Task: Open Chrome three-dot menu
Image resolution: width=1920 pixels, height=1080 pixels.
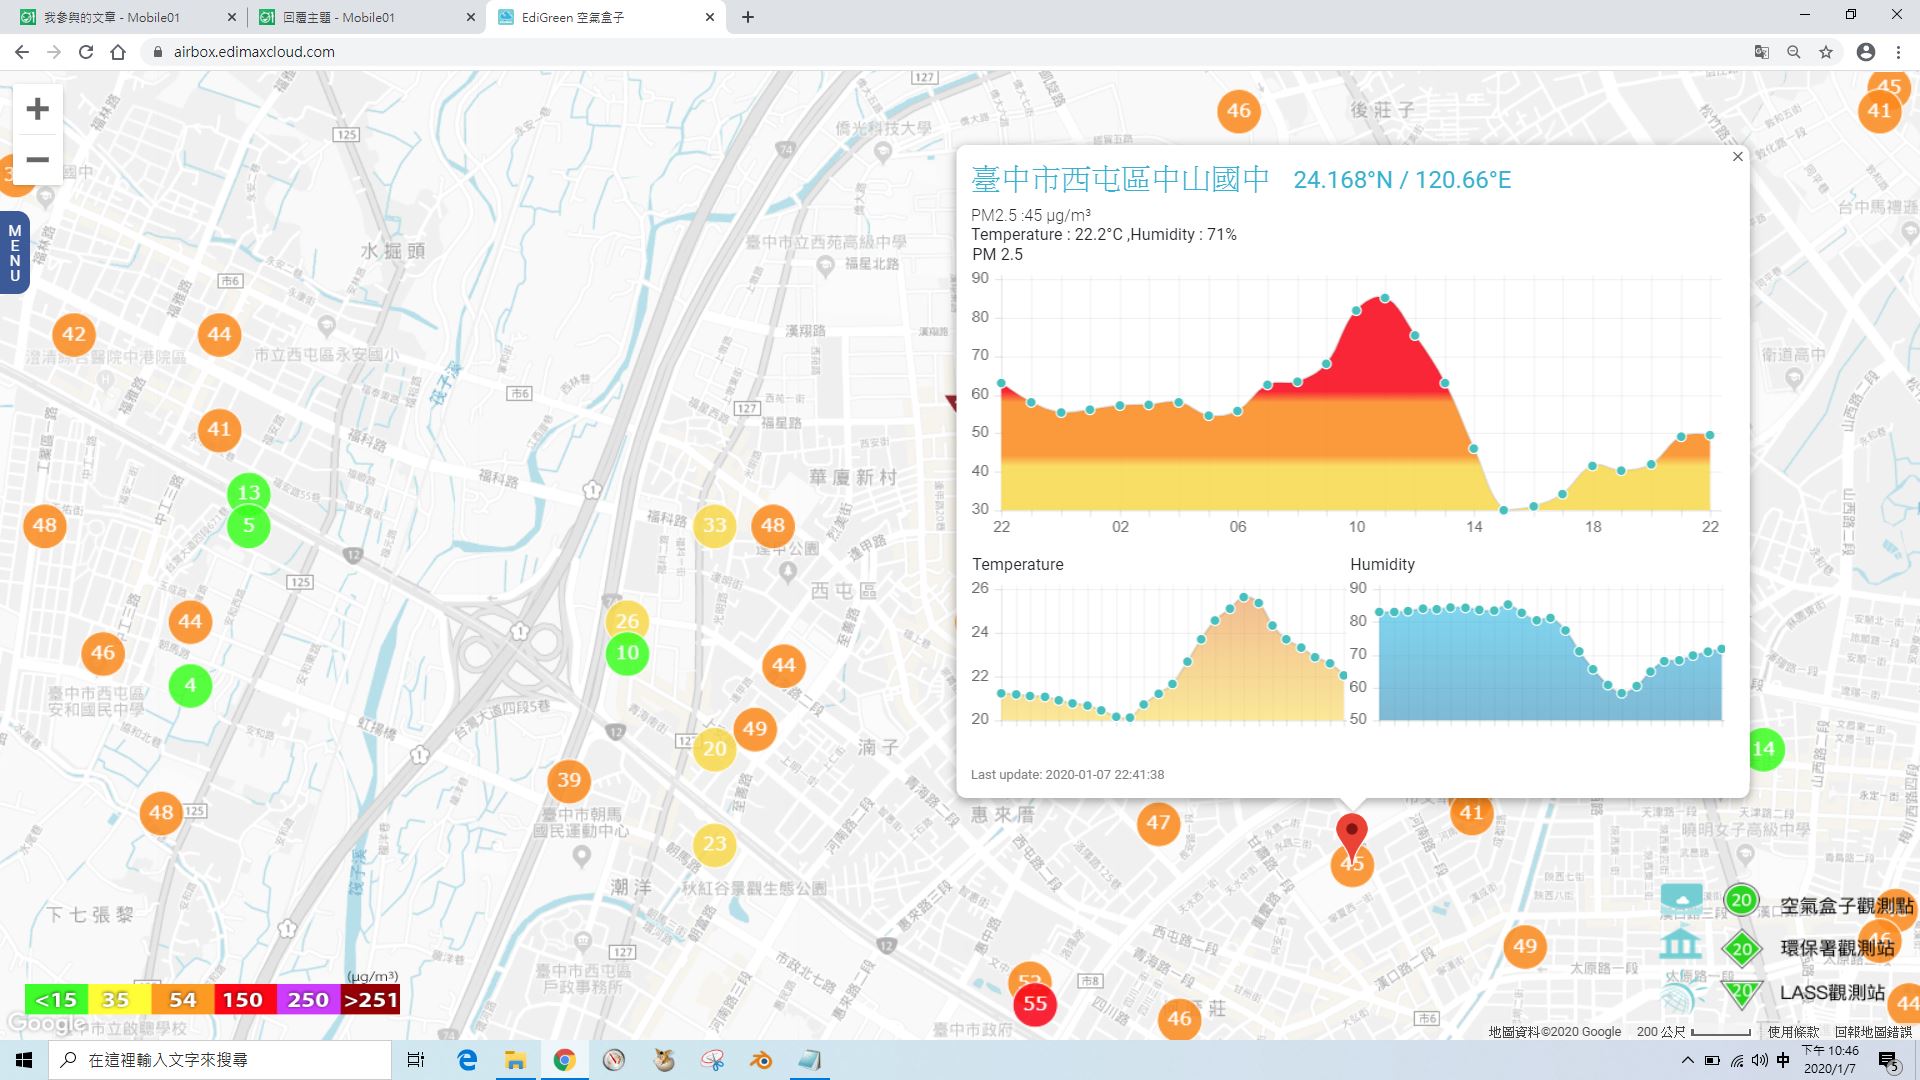Action: (x=1898, y=52)
